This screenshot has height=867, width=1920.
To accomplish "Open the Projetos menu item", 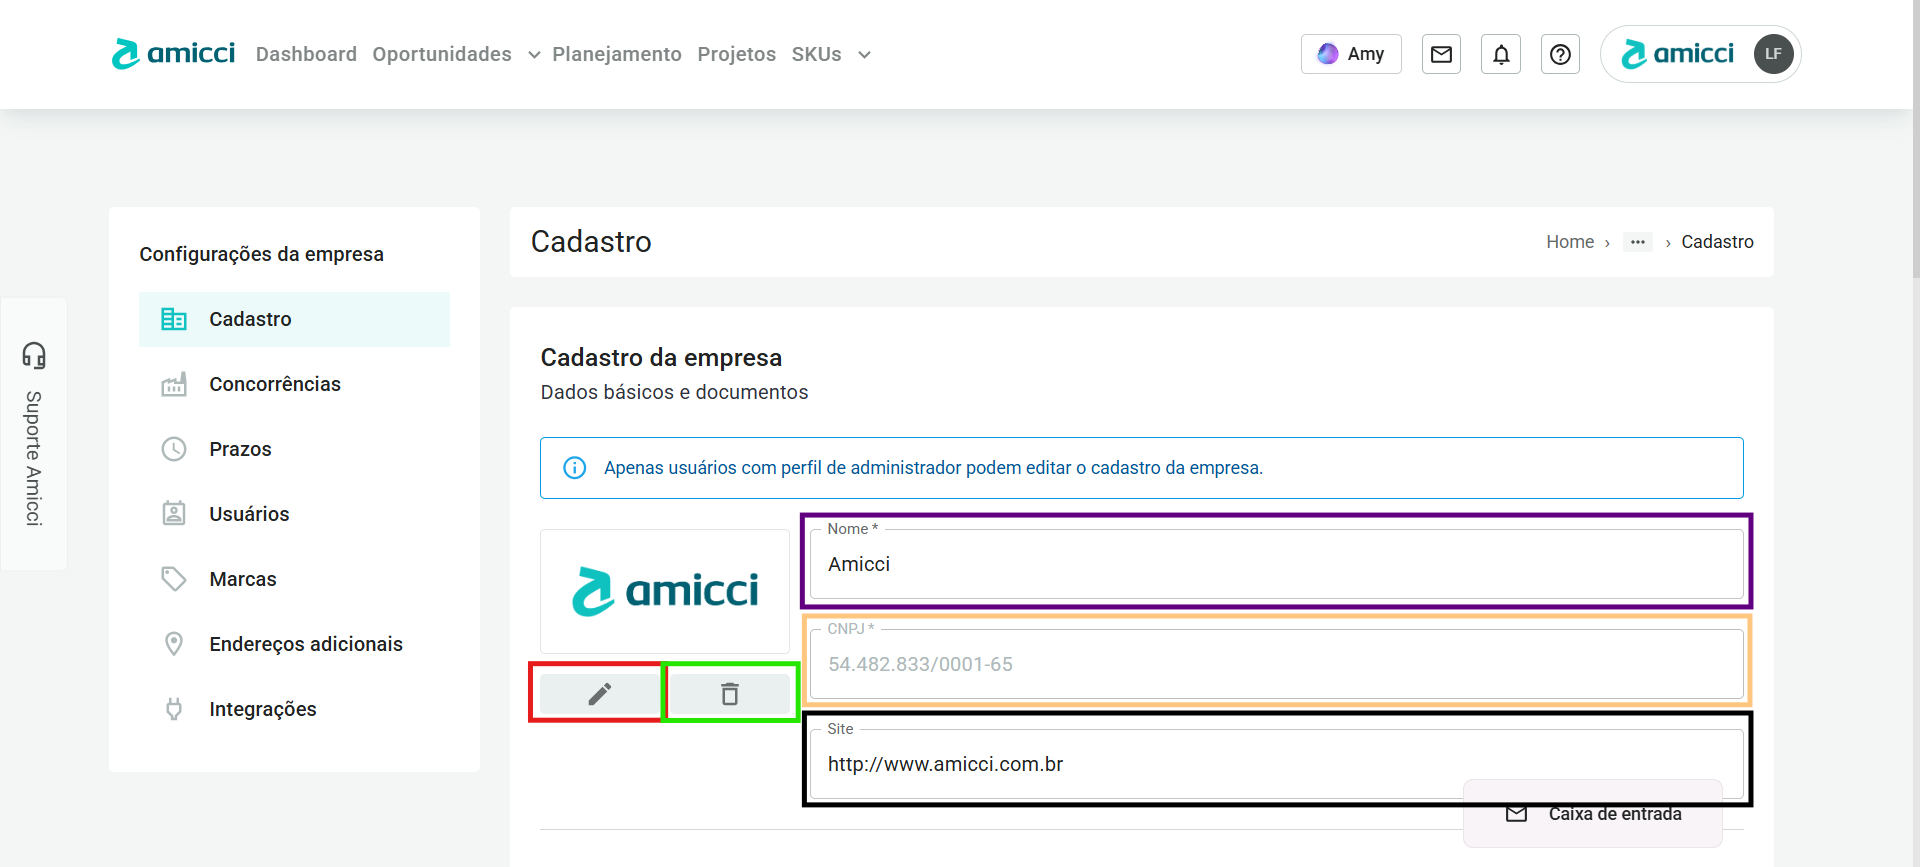I will [x=736, y=54].
